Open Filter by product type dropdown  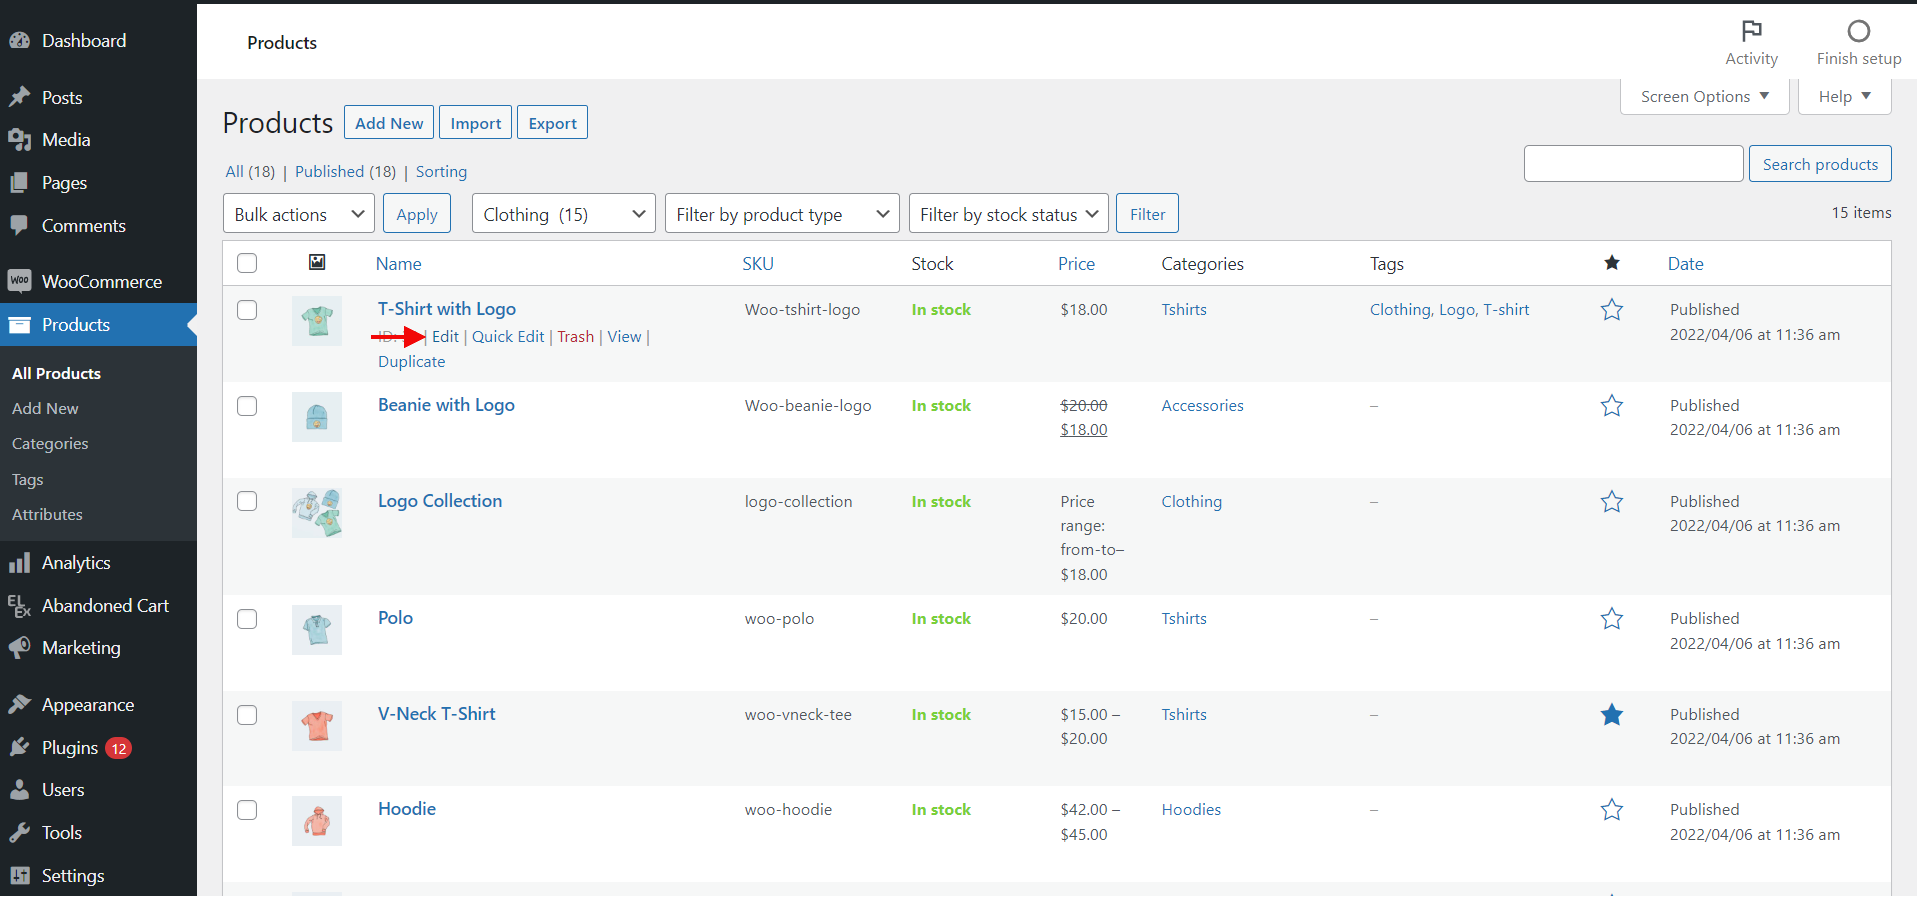click(x=782, y=214)
